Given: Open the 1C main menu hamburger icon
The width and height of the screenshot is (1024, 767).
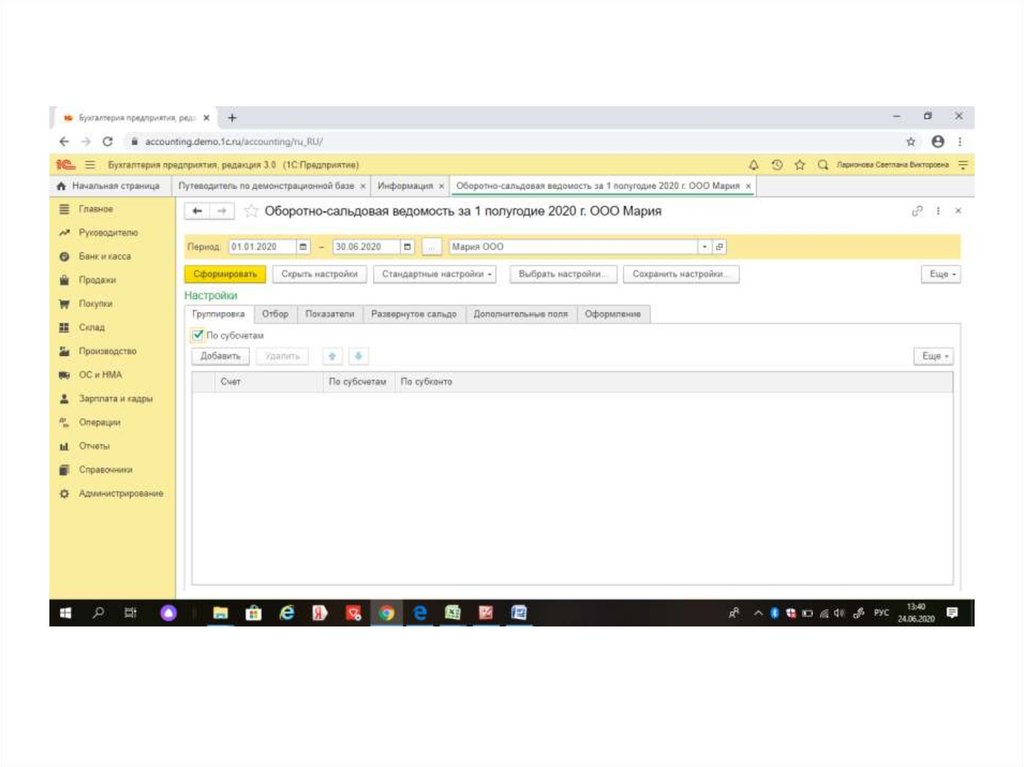Looking at the screenshot, I should [90, 165].
